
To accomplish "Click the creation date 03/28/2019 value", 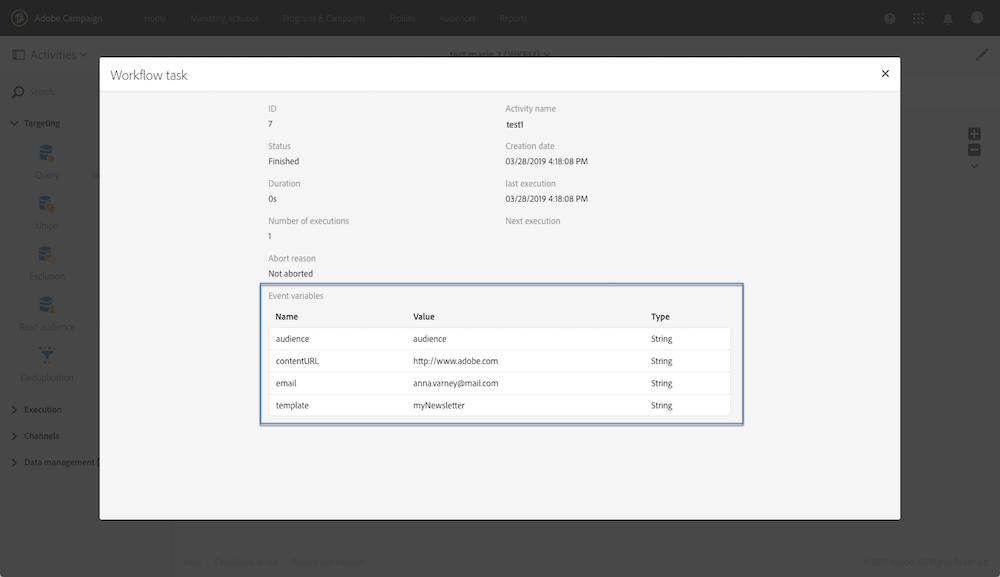I will tap(547, 161).
